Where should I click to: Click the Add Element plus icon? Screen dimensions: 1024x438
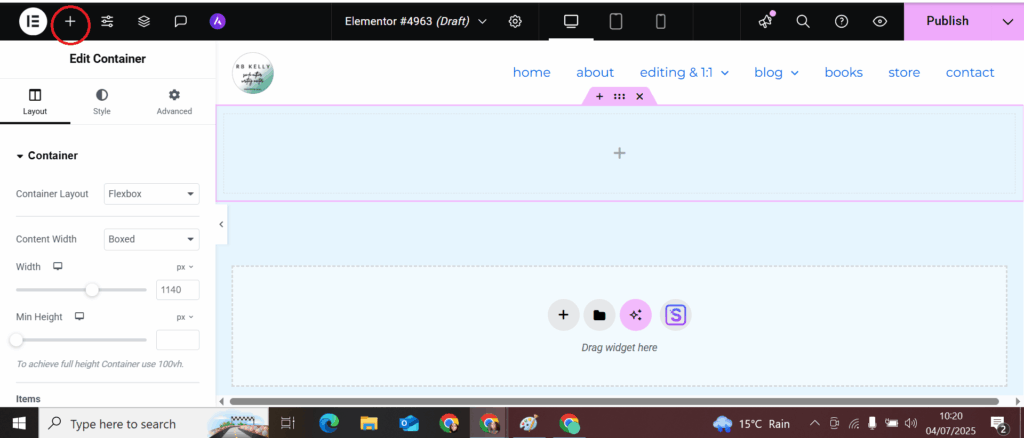70,22
